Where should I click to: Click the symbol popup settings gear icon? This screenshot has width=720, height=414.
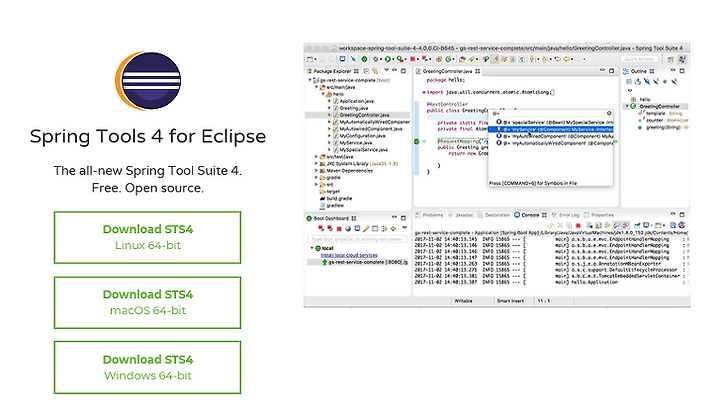(609, 113)
